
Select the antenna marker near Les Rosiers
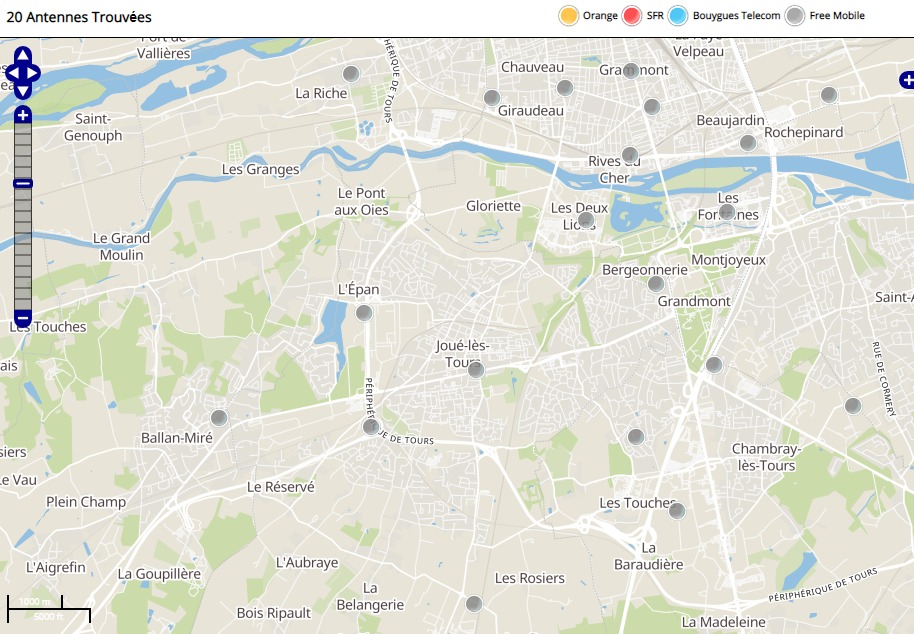coord(474,604)
